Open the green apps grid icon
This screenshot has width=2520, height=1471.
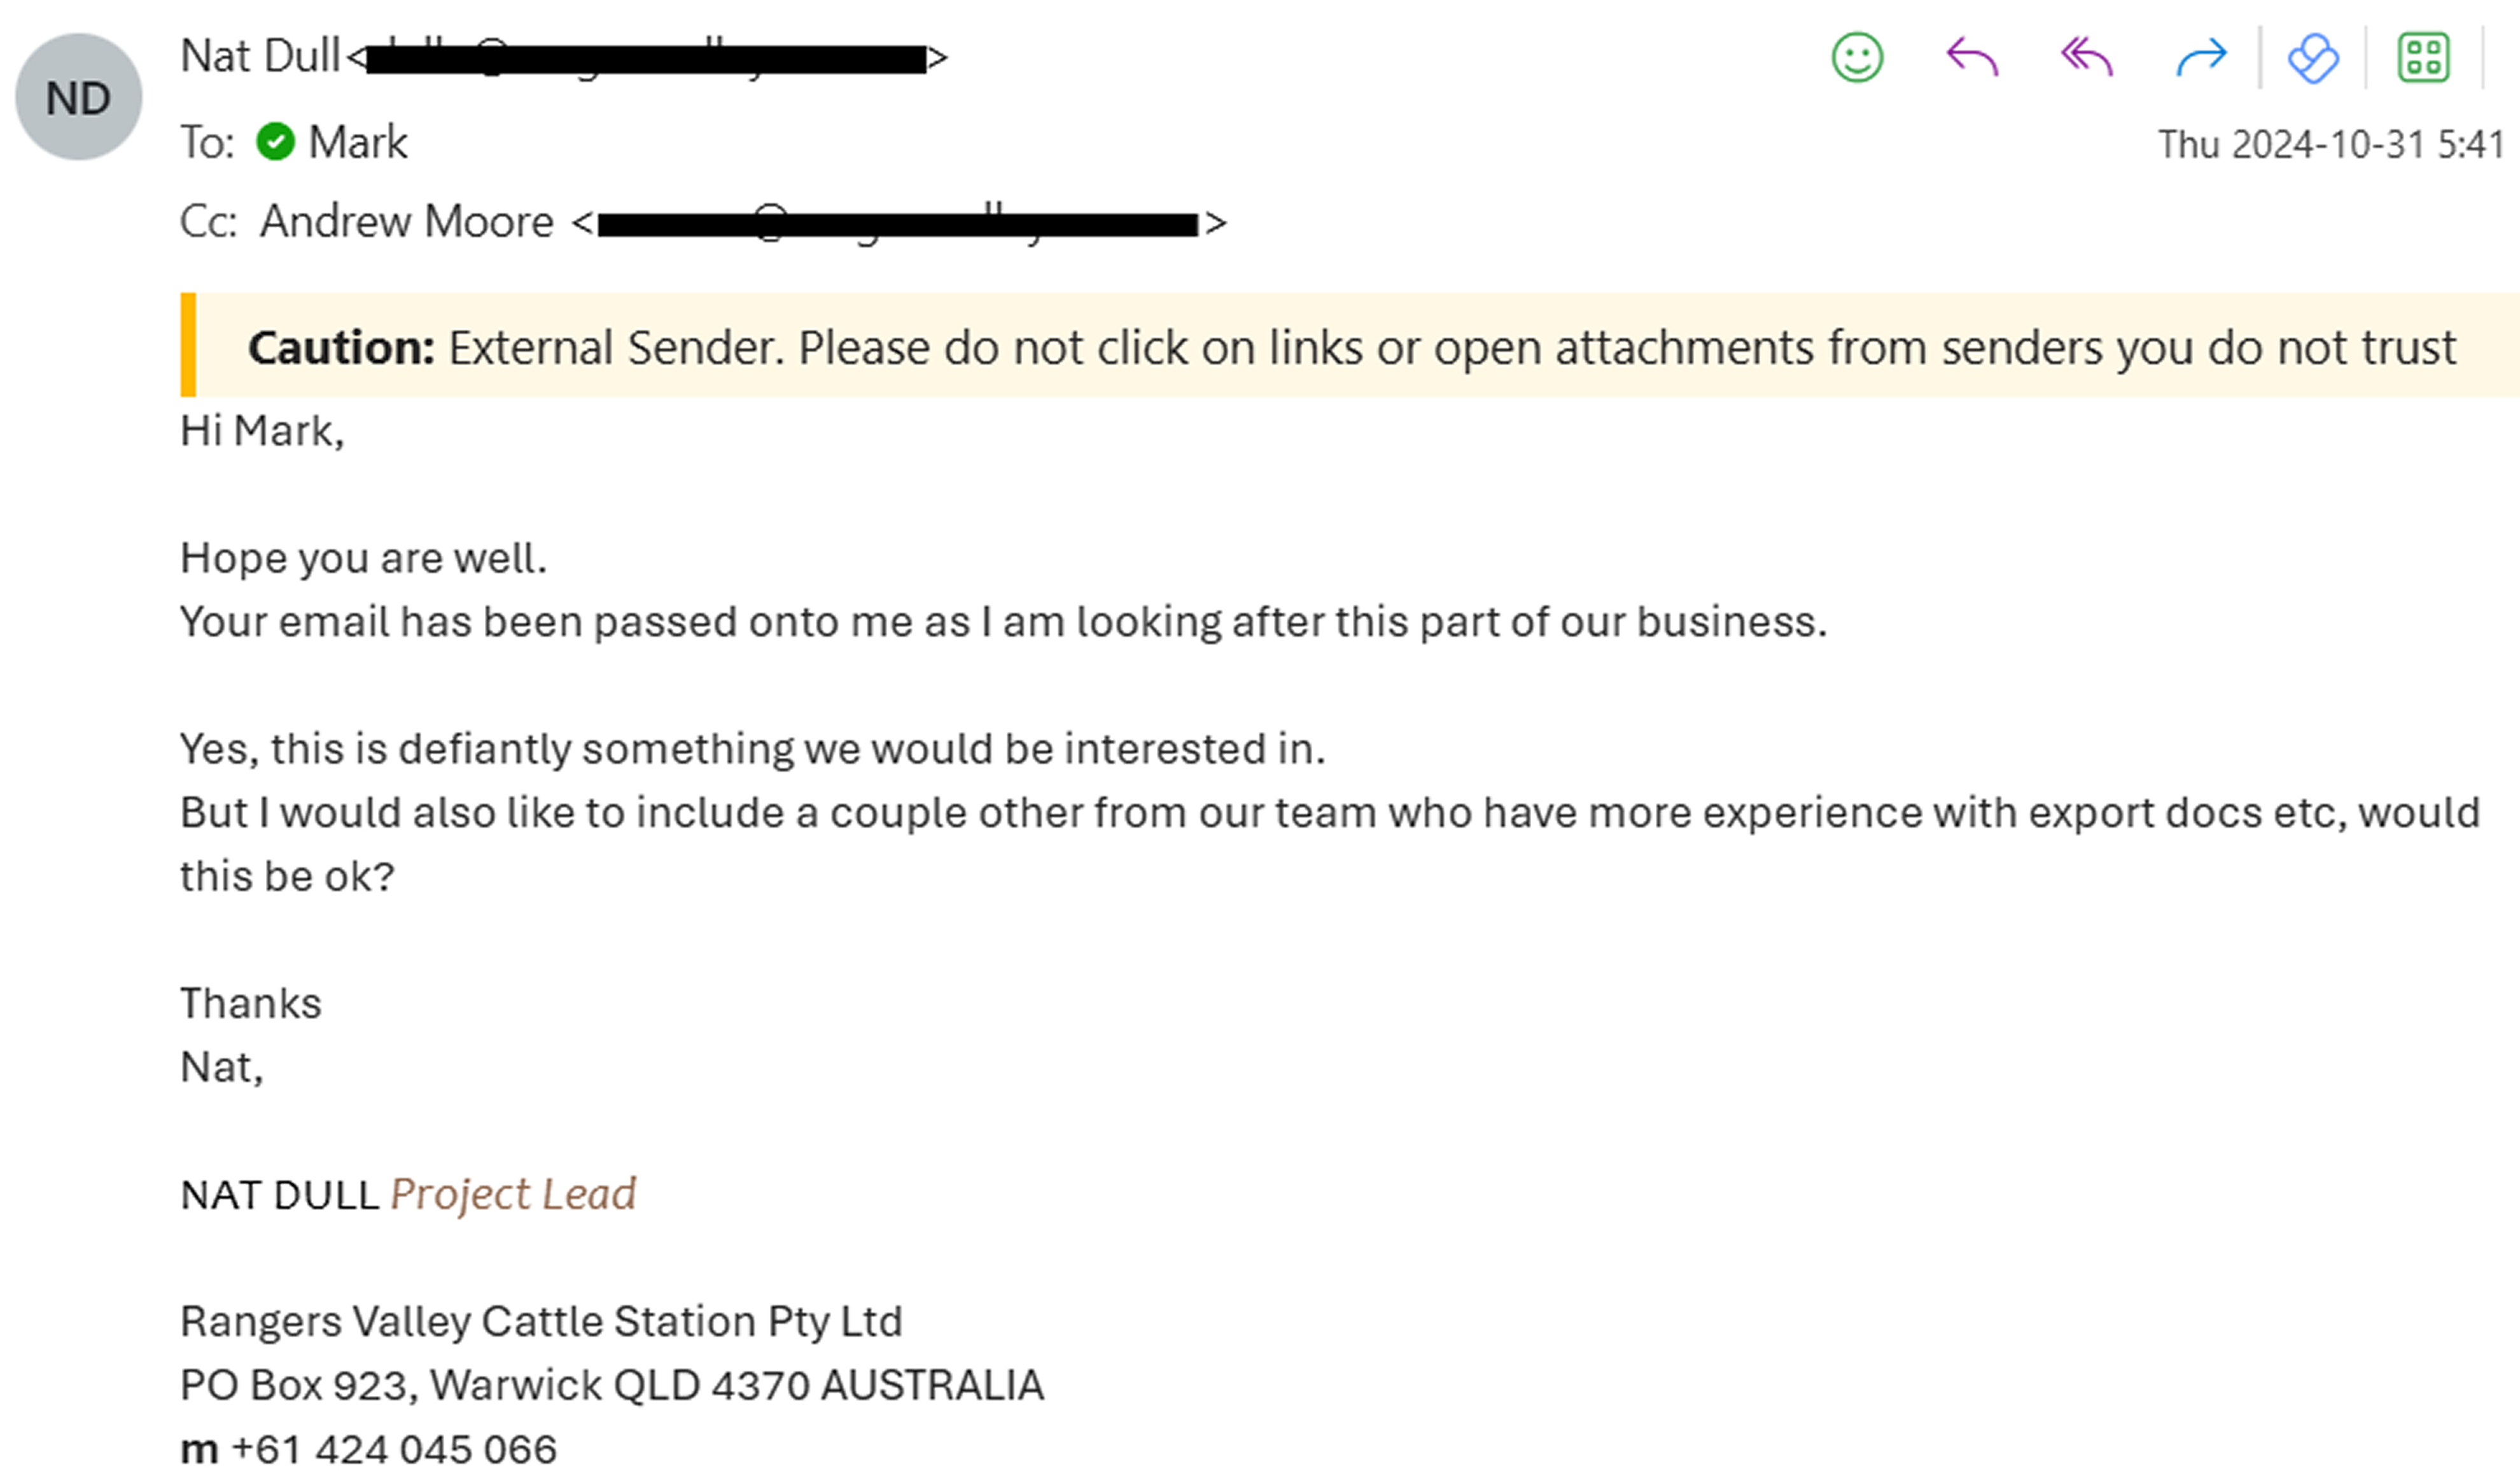pyautogui.click(x=2424, y=57)
